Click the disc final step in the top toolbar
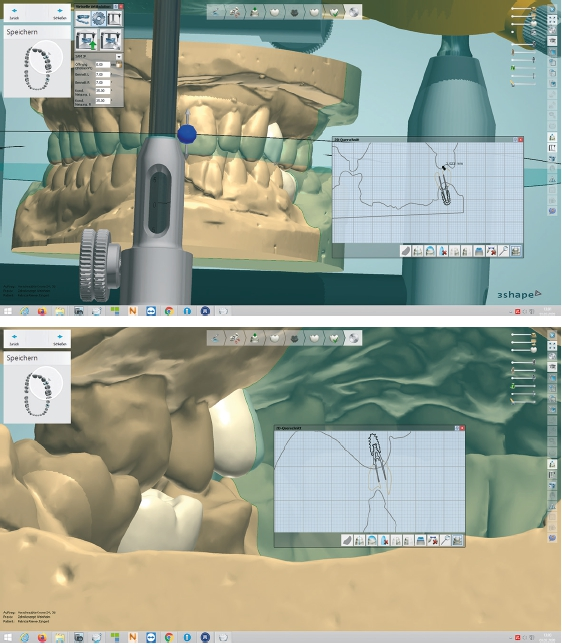 click(353, 12)
